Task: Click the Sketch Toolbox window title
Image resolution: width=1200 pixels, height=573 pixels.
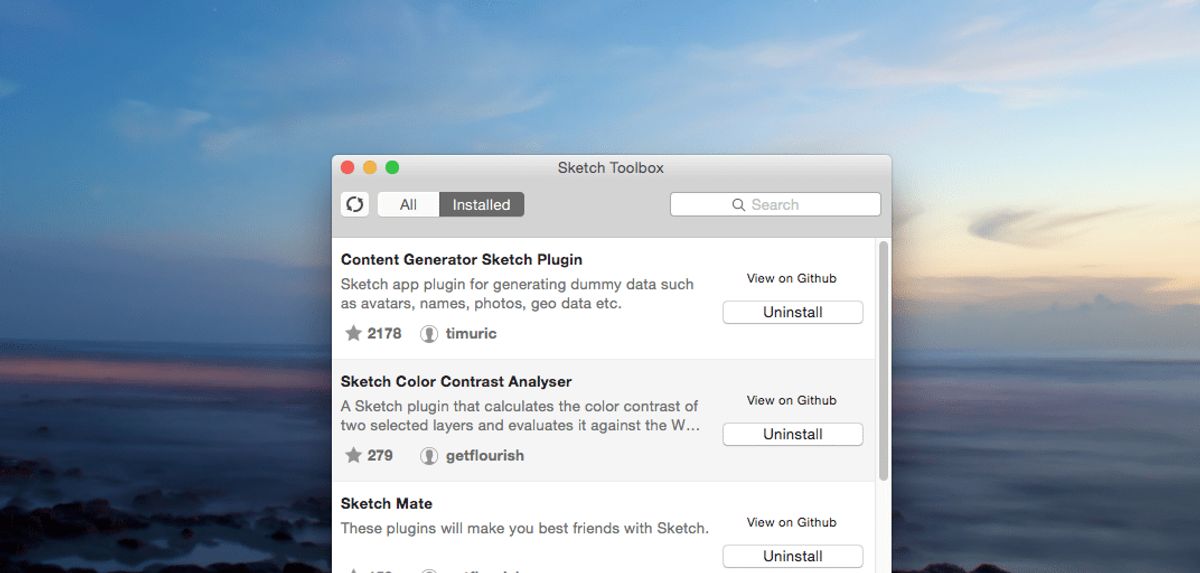Action: [x=610, y=168]
